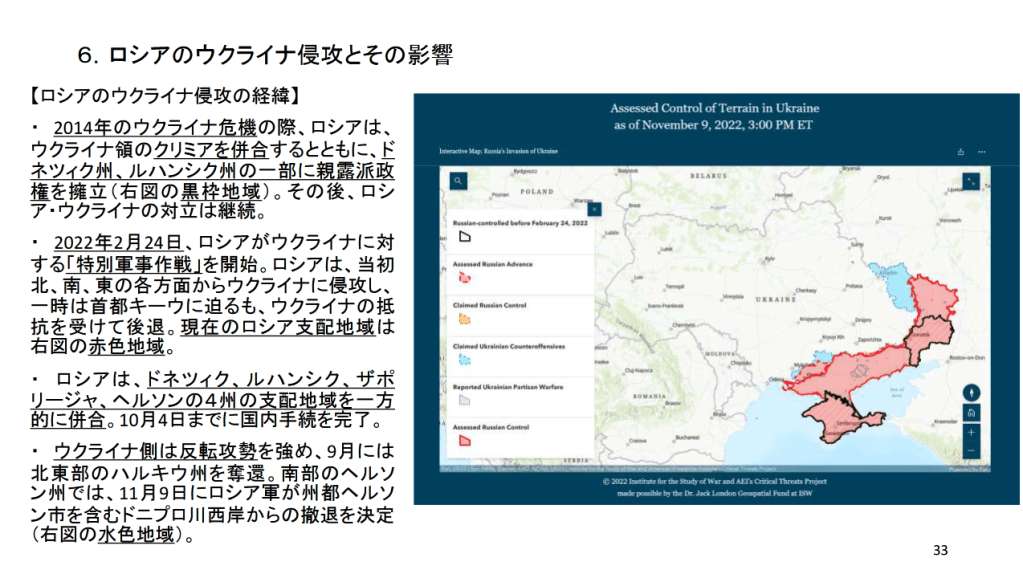This screenshot has height=574, width=1023.
Task: Select the Claimed Ukrainian Counteroffensives blue swatch
Action: click(x=465, y=359)
